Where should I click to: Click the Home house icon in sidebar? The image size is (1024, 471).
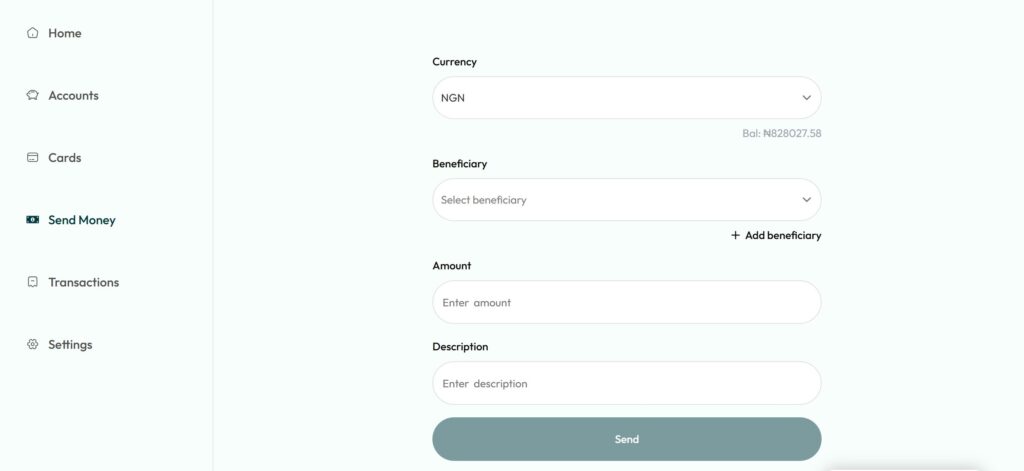[x=33, y=33]
